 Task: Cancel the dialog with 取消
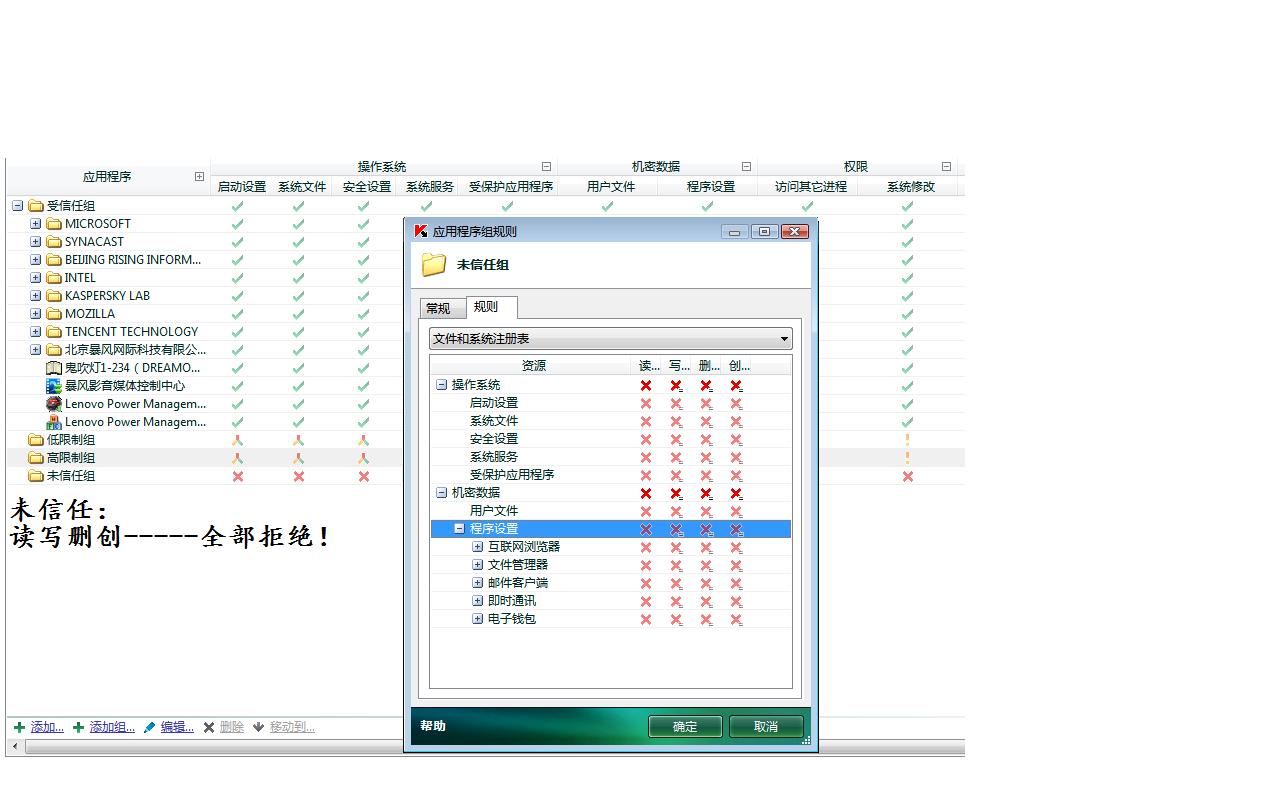click(x=766, y=727)
